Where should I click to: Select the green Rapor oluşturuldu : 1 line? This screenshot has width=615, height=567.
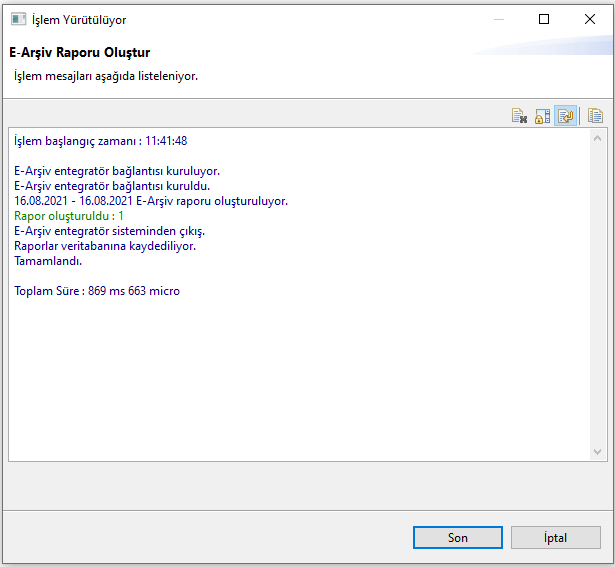pyautogui.click(x=69, y=216)
